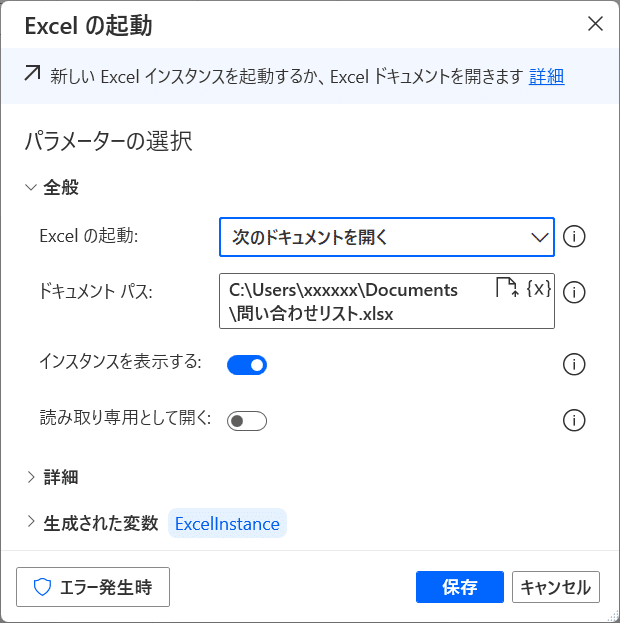This screenshot has height=623, width=620.
Task: Expand the 生成された変数 section
Action: point(31,521)
